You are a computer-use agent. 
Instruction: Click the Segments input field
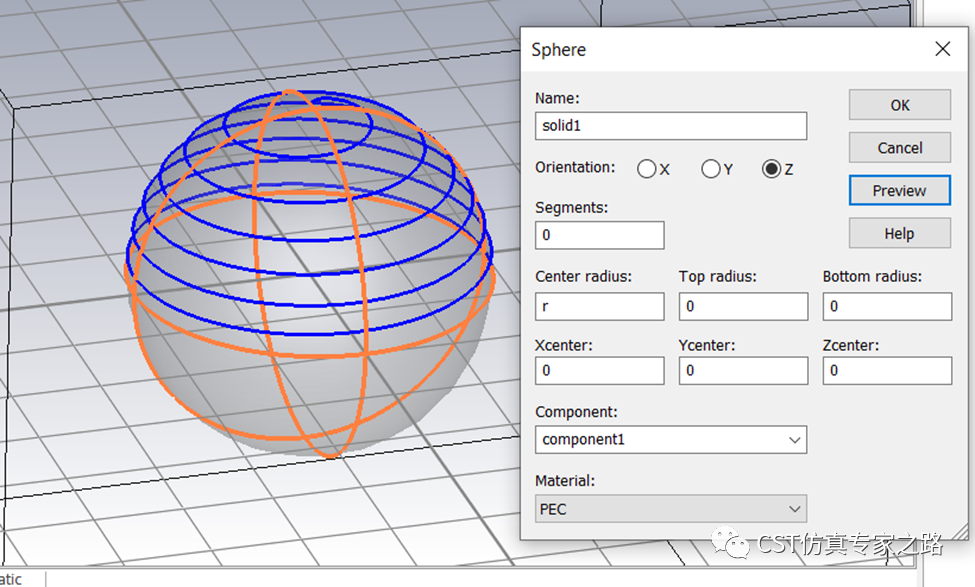point(599,235)
